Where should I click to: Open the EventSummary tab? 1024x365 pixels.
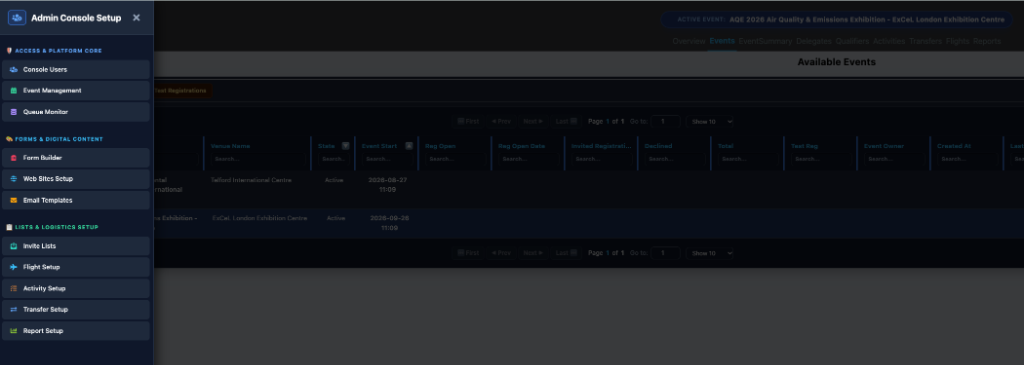tap(765, 41)
